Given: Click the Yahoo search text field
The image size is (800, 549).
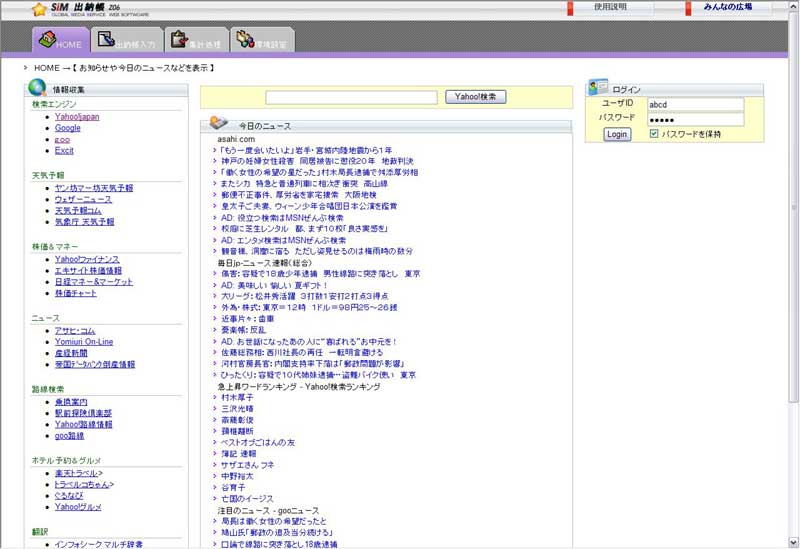Looking at the screenshot, I should [x=351, y=97].
